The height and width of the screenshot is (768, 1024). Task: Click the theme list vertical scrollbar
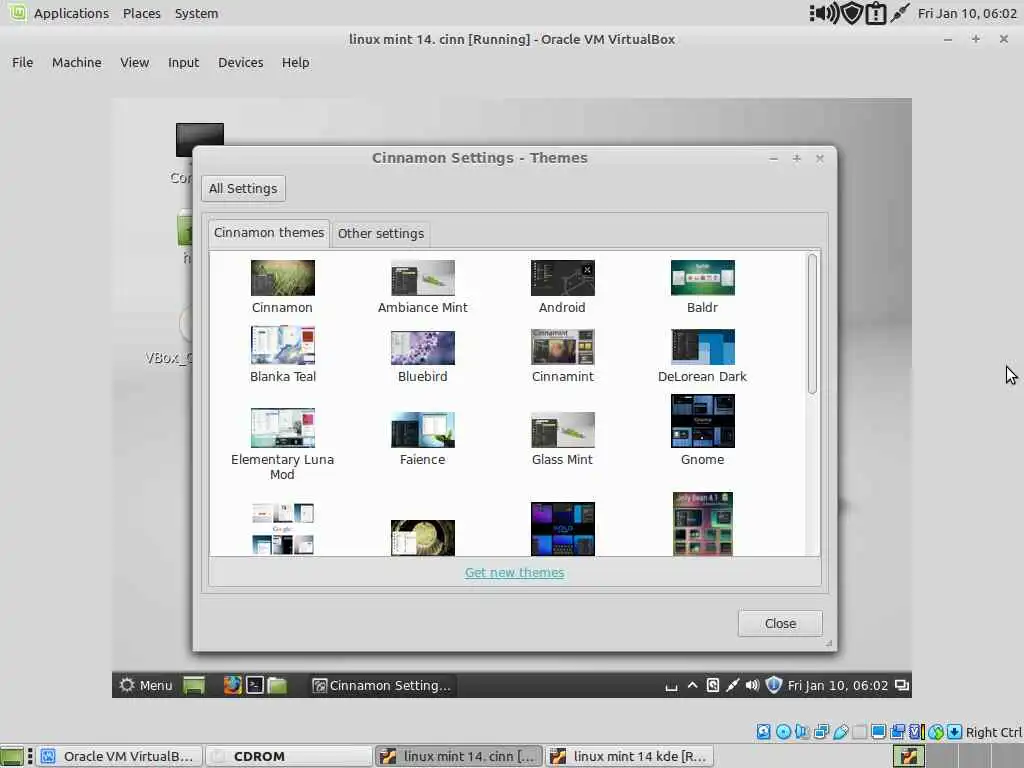click(x=812, y=324)
